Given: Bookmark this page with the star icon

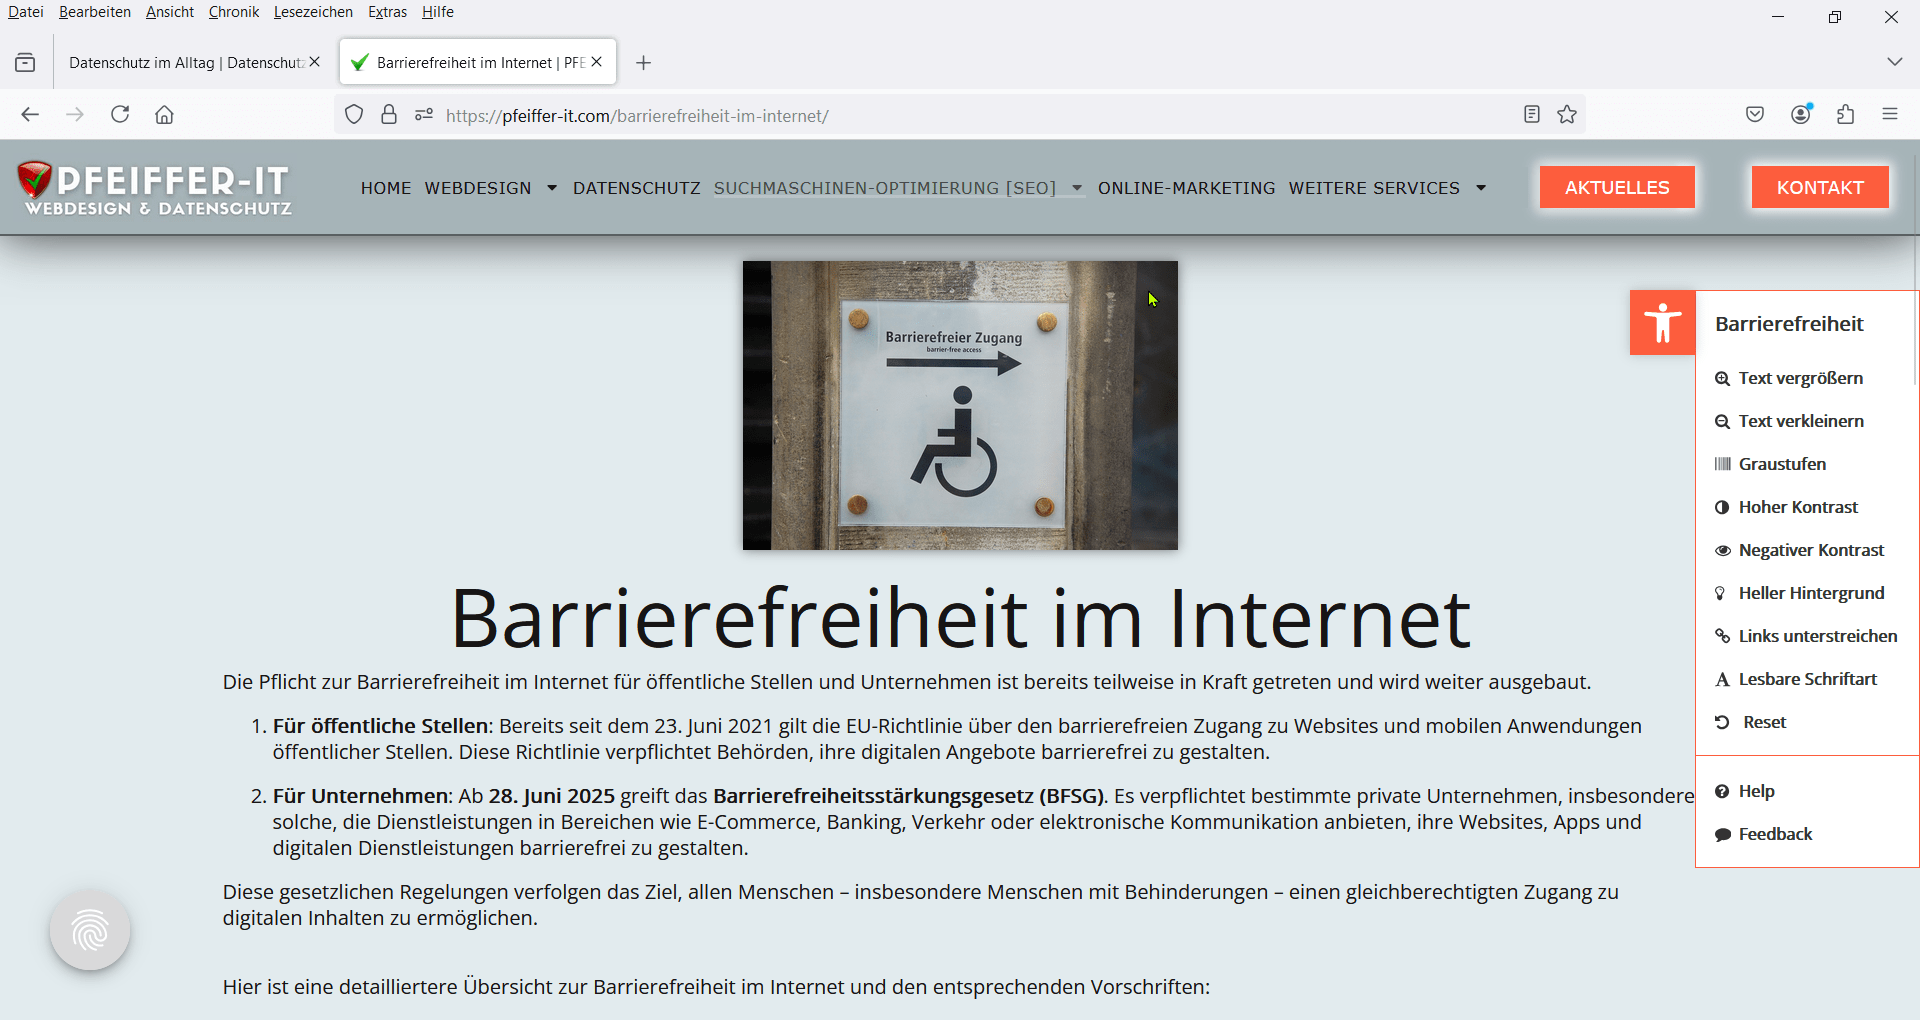Looking at the screenshot, I should click(1567, 115).
